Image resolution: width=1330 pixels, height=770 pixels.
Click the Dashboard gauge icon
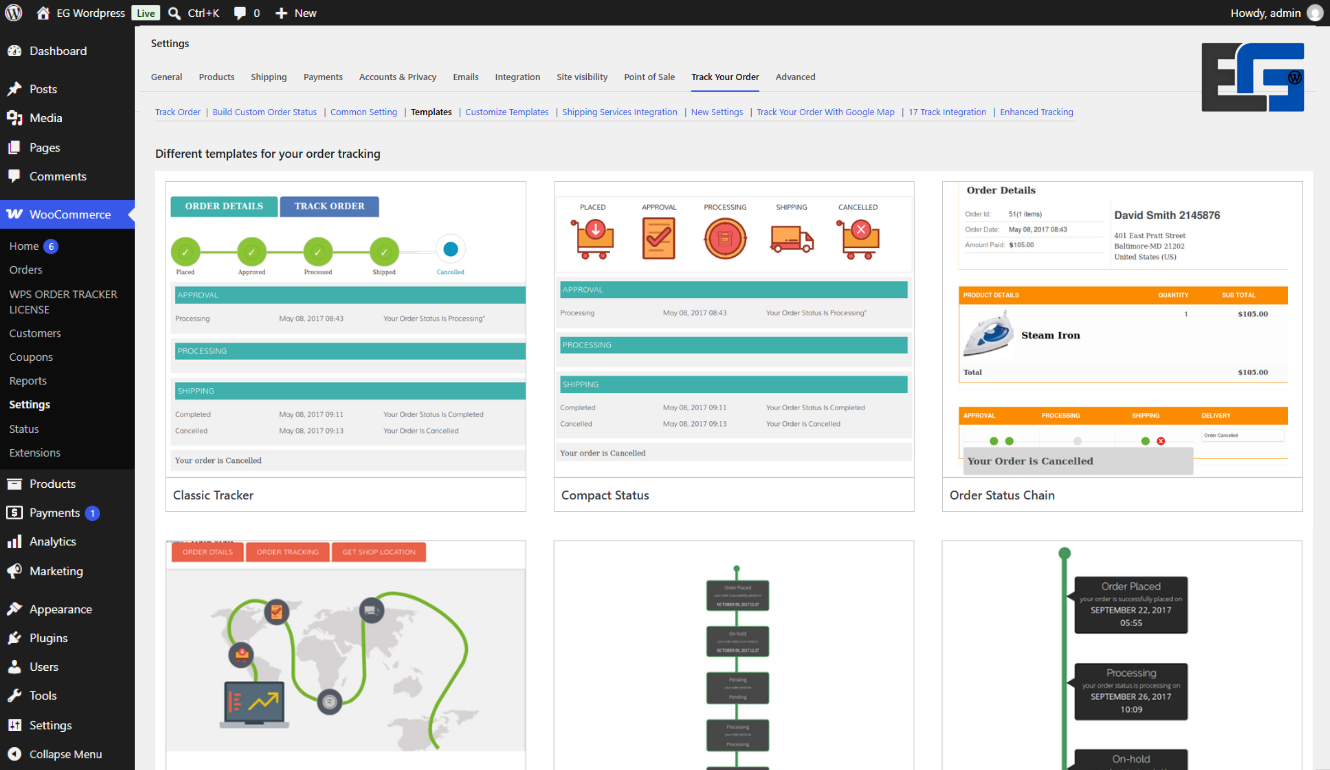[x=14, y=51]
